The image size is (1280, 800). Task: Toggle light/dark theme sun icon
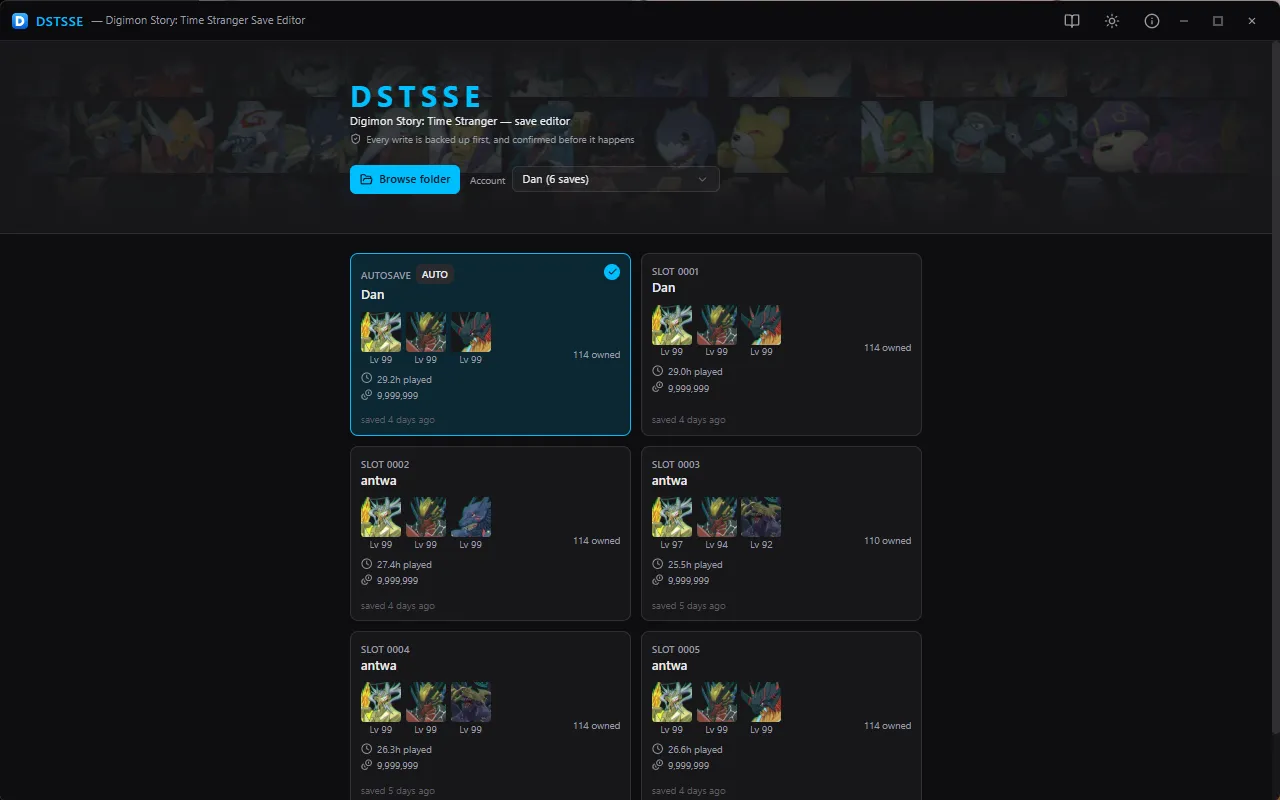[1112, 21]
